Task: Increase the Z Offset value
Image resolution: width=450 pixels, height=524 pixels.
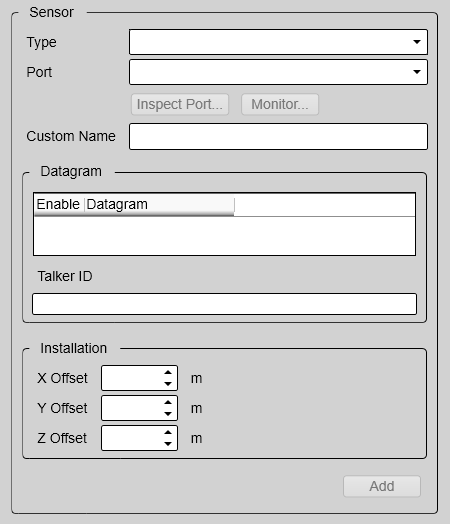Action: [x=168, y=432]
